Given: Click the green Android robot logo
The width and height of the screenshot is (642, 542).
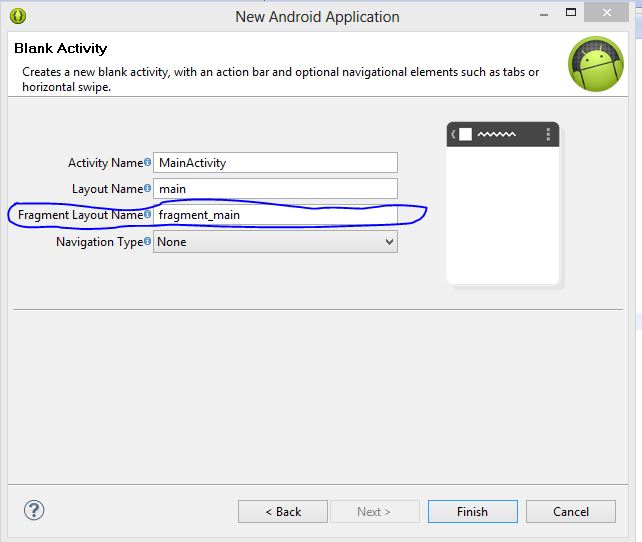Looking at the screenshot, I should 596,64.
